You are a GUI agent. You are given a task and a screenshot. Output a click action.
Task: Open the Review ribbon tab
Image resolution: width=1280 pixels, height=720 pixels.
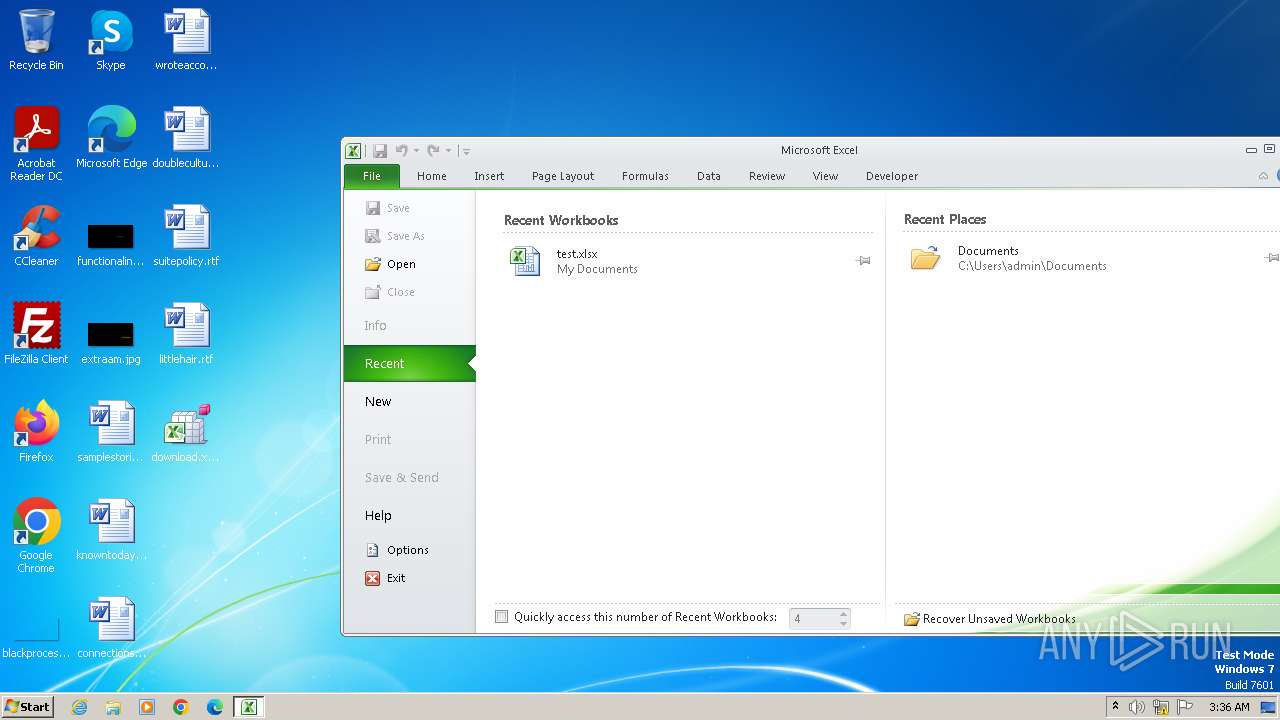(767, 176)
